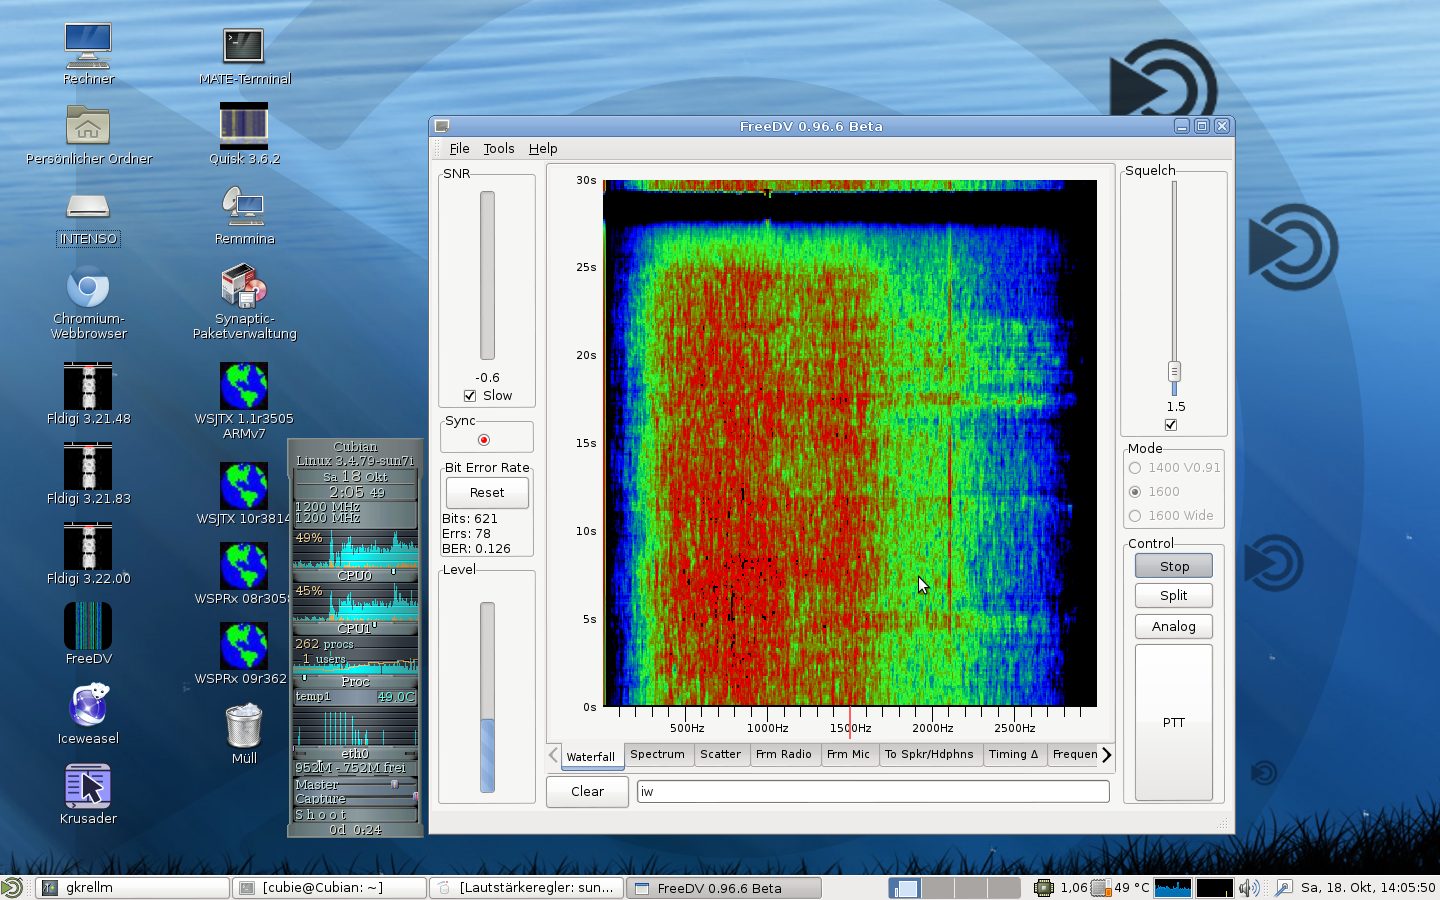1440x900 pixels.
Task: Click the volume speaker tray icon
Action: [x=1249, y=887]
